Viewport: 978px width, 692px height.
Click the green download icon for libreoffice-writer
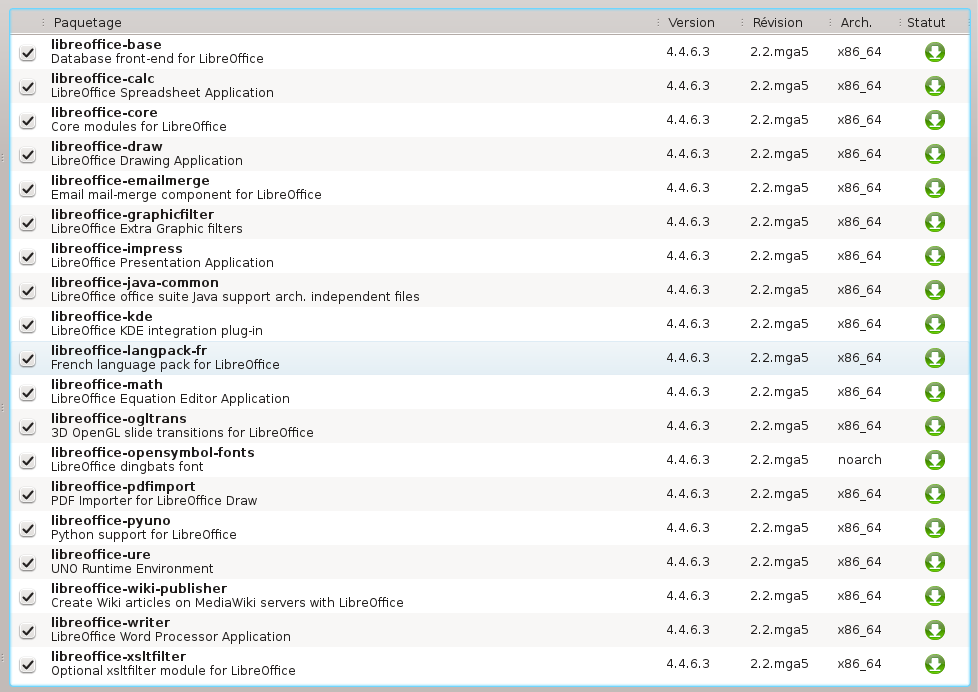coord(934,630)
